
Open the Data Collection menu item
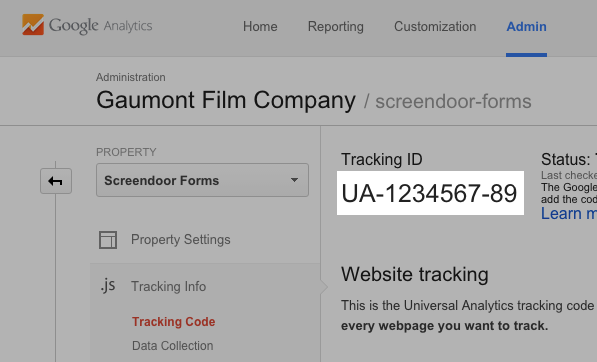172,346
